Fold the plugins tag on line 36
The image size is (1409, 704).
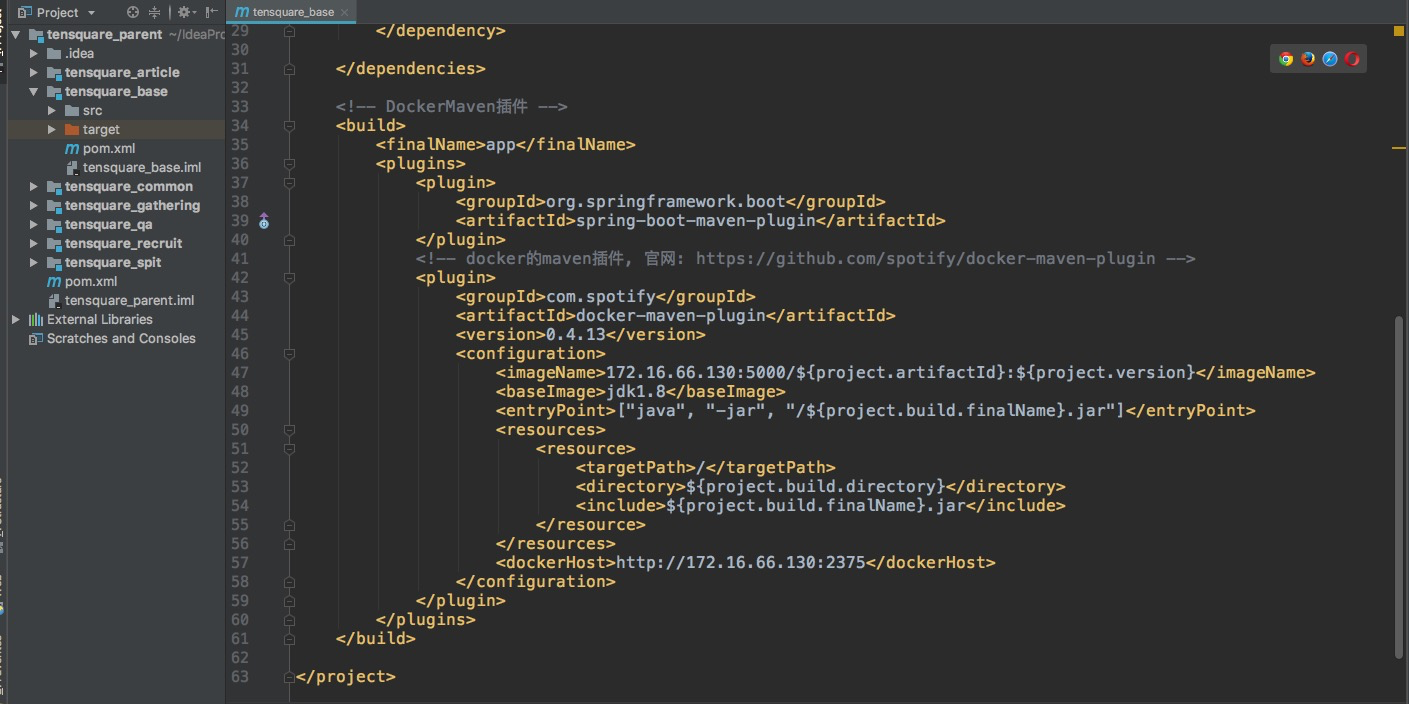tap(289, 164)
